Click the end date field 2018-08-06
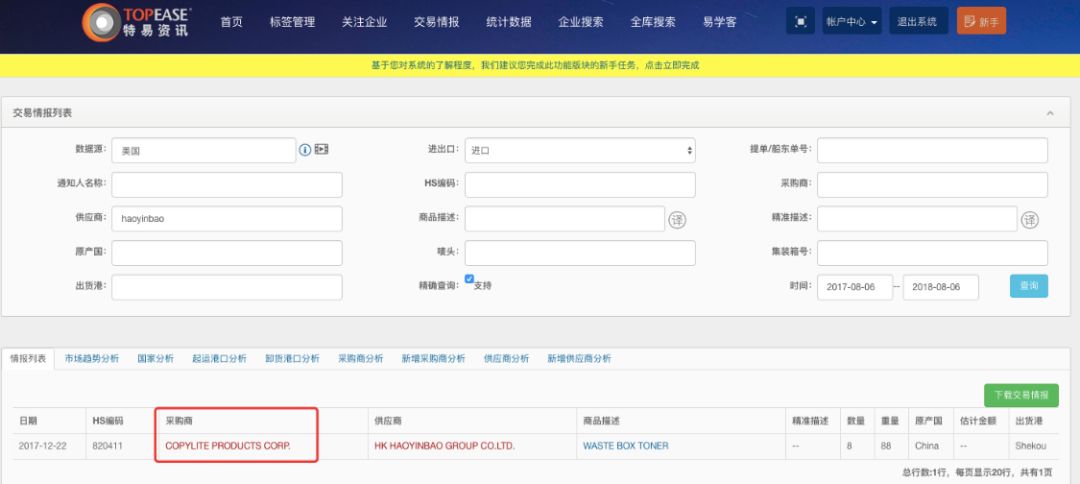 [x=941, y=287]
